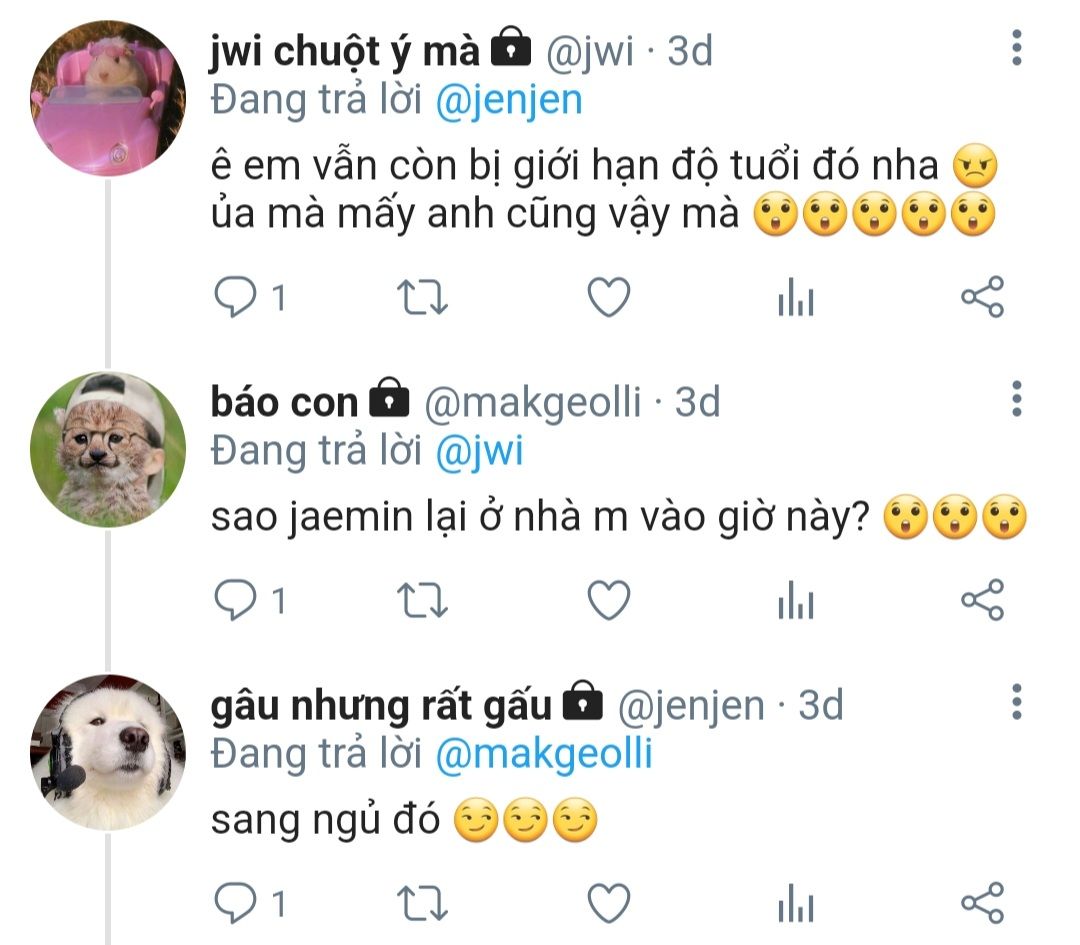1080x945 pixels.
Task: Share the tweet from @jwi
Action: point(983,297)
